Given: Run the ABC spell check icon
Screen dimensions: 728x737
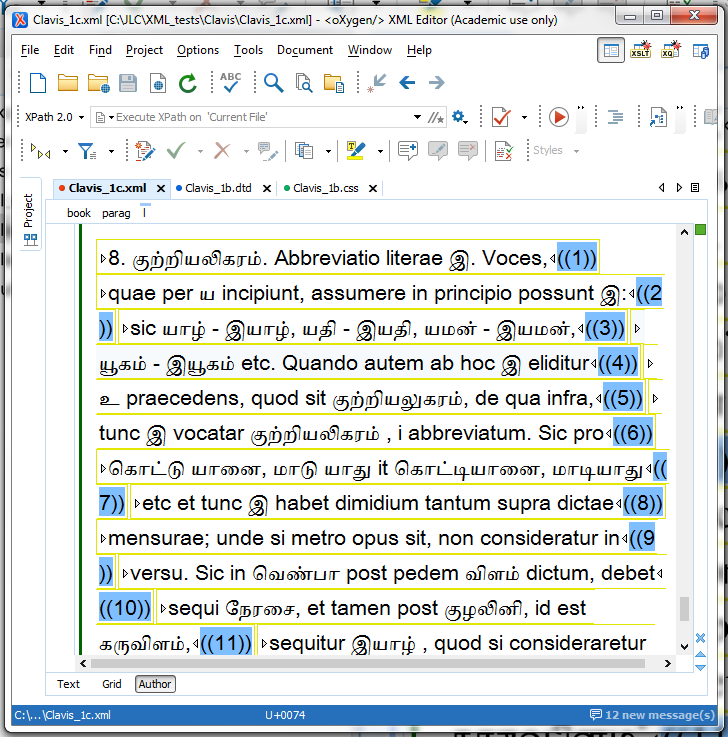Looking at the screenshot, I should [230, 83].
